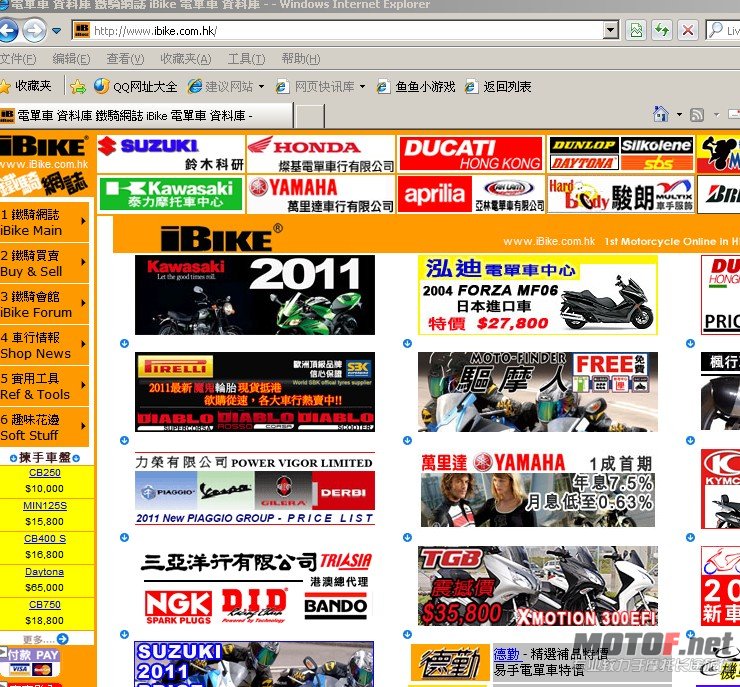
Task: Open the 鱼鱼小游戏 favorites link
Action: click(416, 87)
